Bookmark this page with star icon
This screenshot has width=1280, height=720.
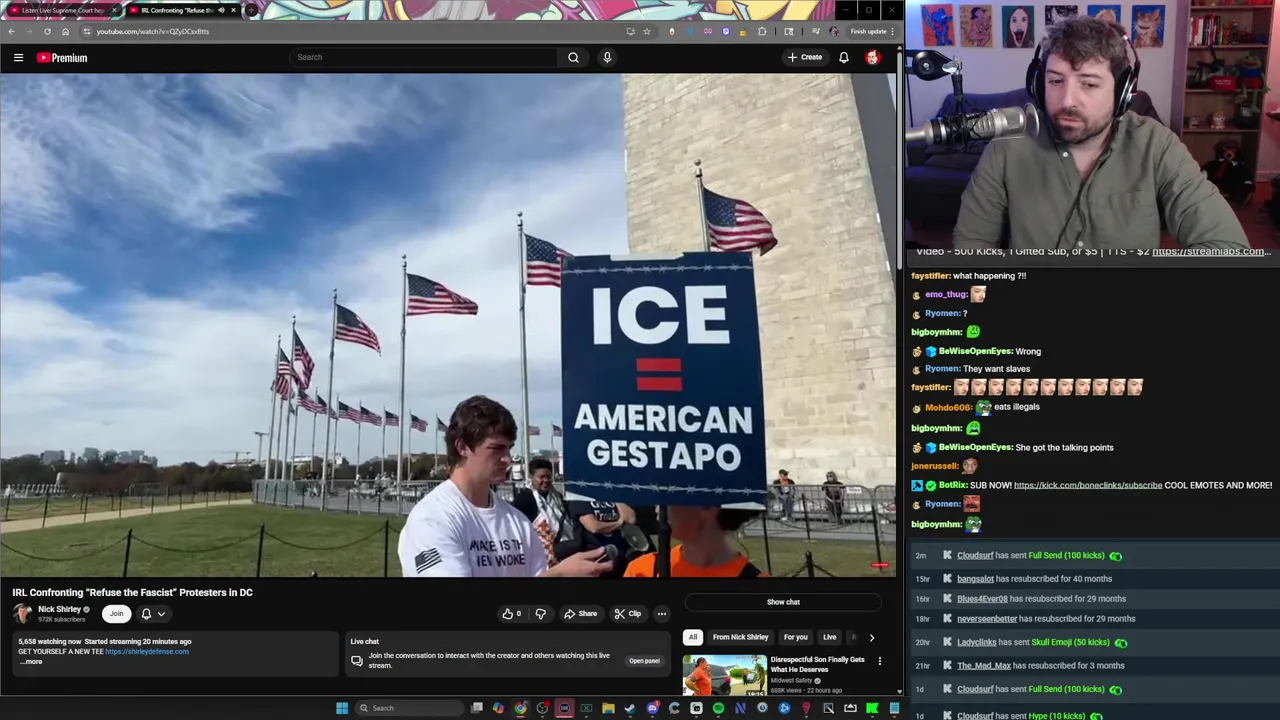[647, 31]
